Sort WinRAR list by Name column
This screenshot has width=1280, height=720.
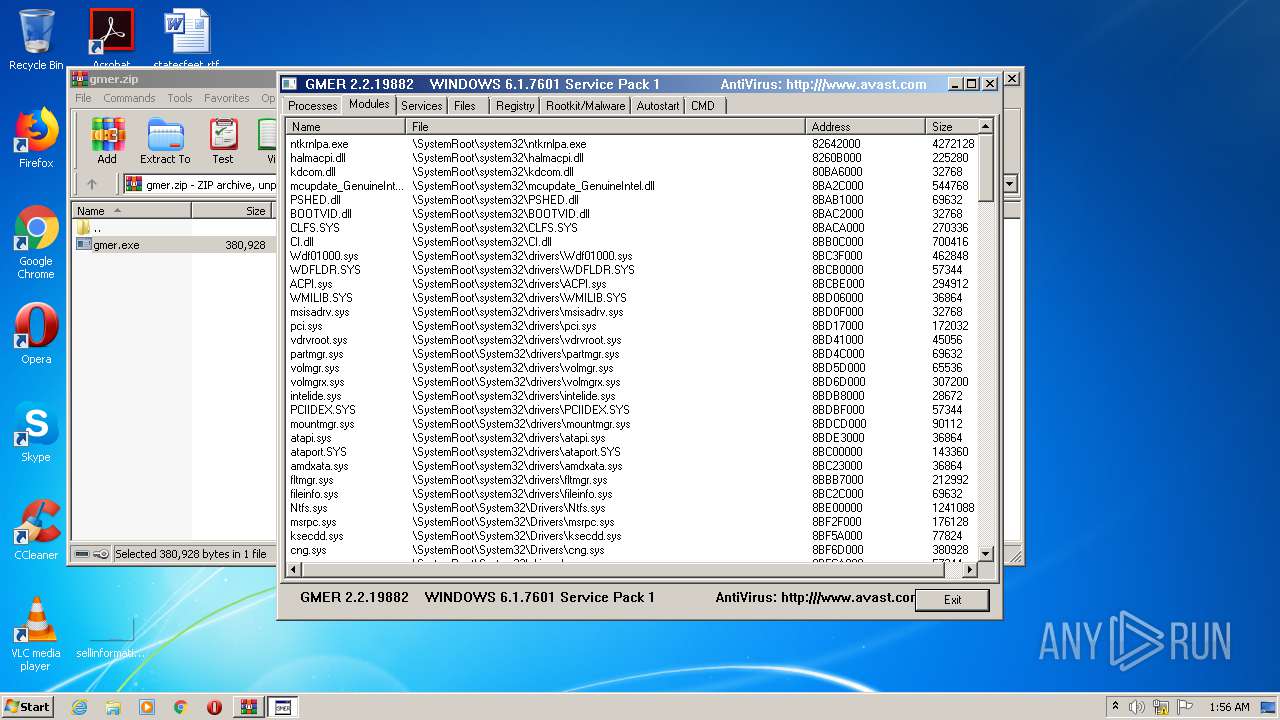pyautogui.click(x=132, y=211)
